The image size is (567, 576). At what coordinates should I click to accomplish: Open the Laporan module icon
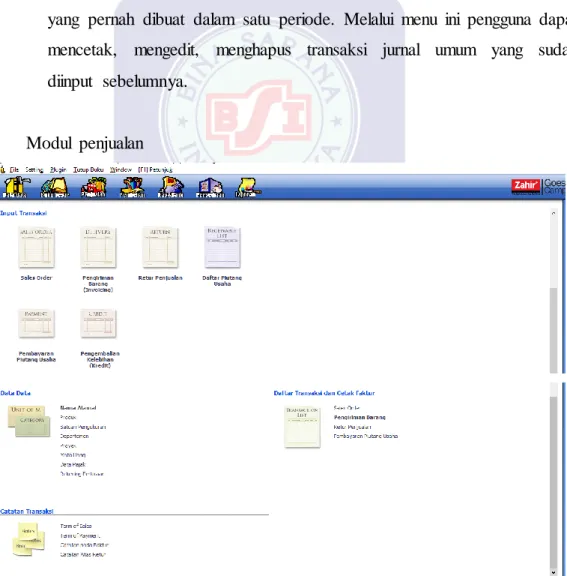pyautogui.click(x=249, y=187)
